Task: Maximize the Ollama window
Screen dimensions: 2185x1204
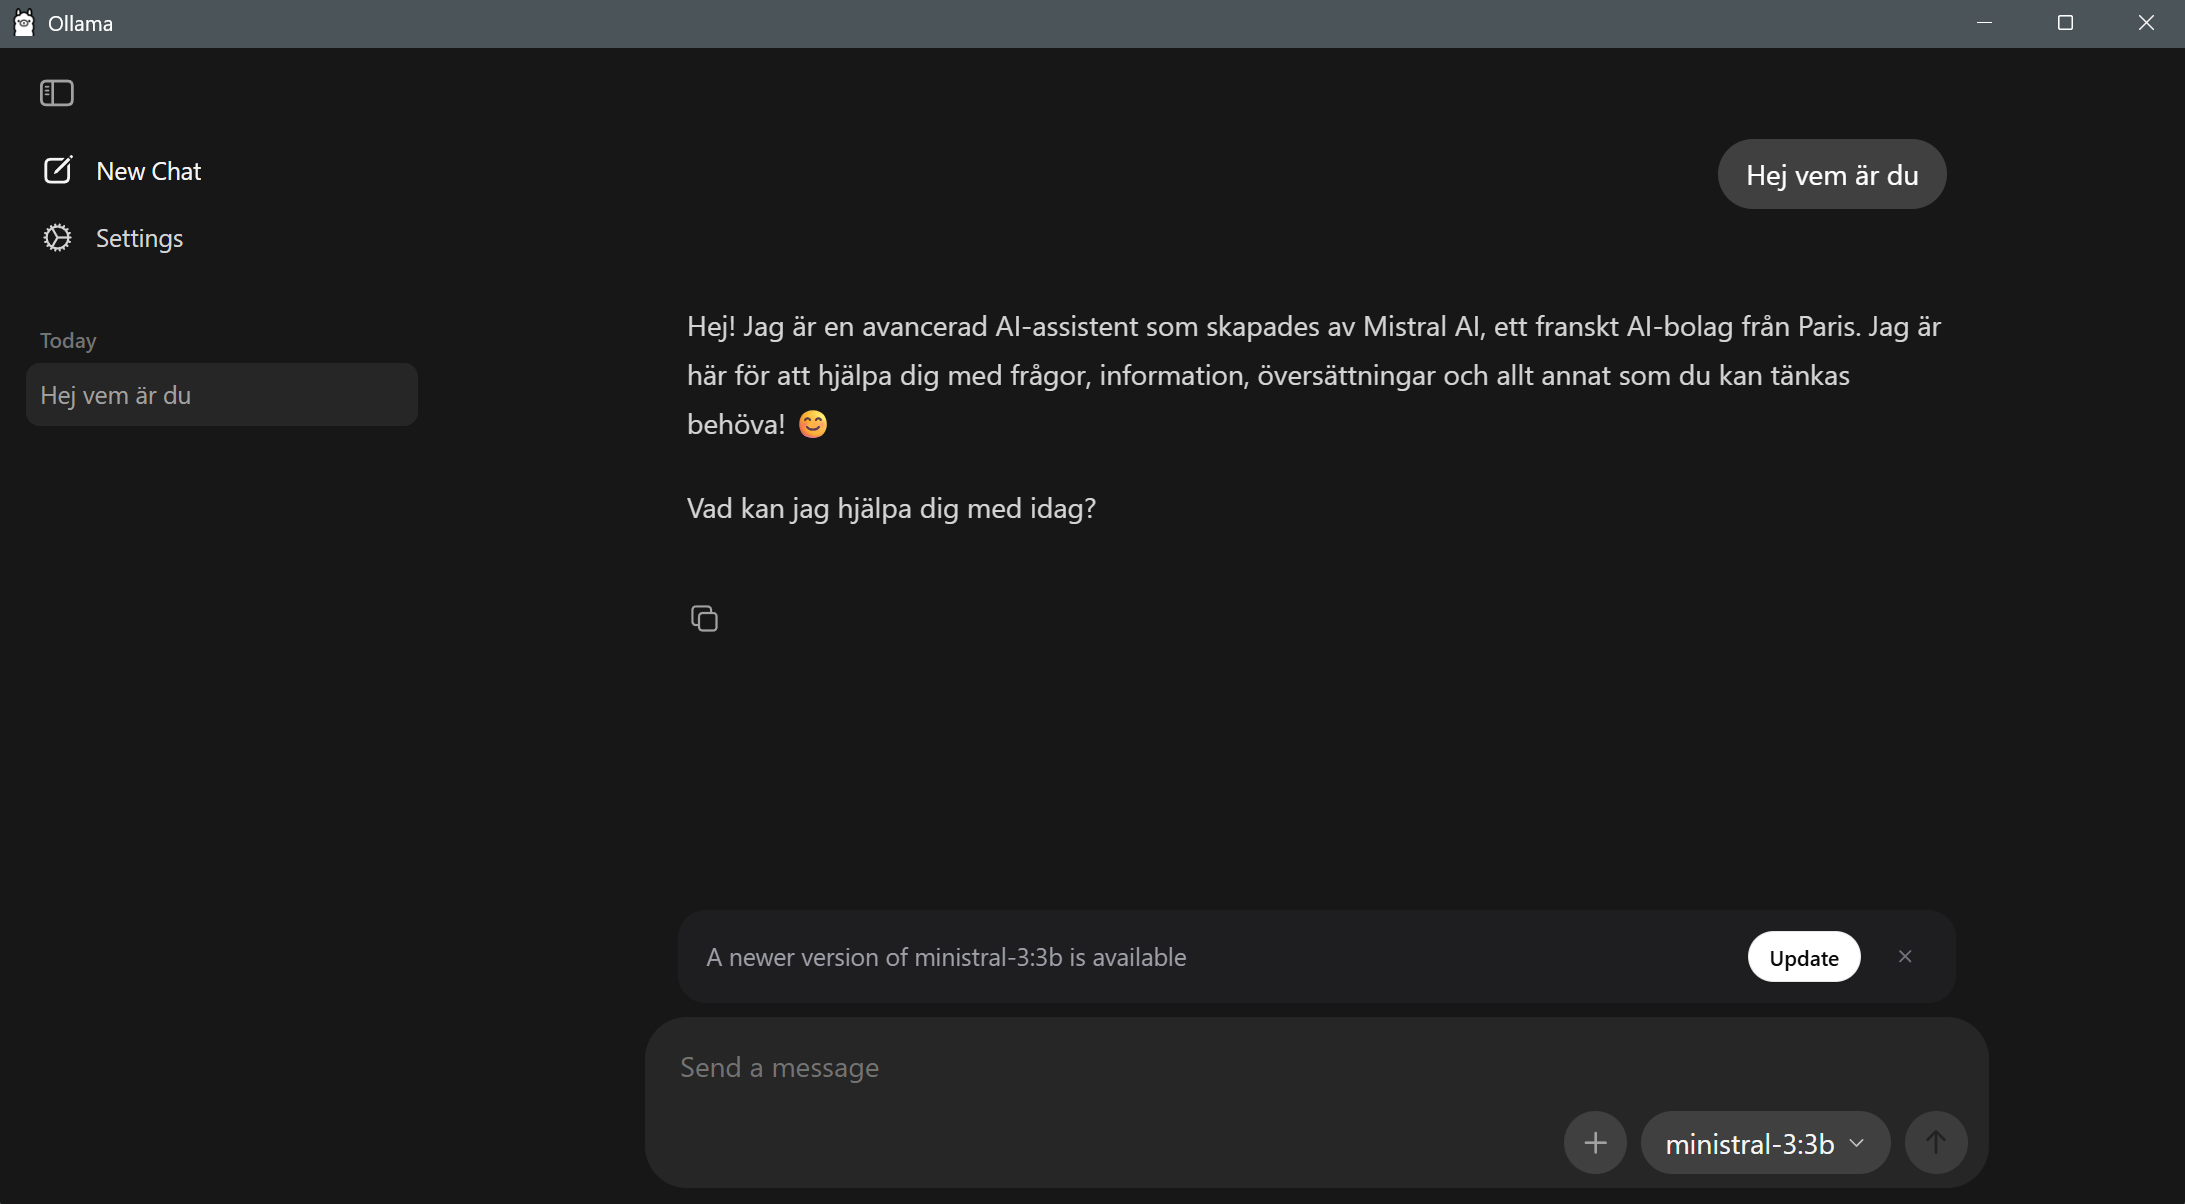Action: point(2065,23)
